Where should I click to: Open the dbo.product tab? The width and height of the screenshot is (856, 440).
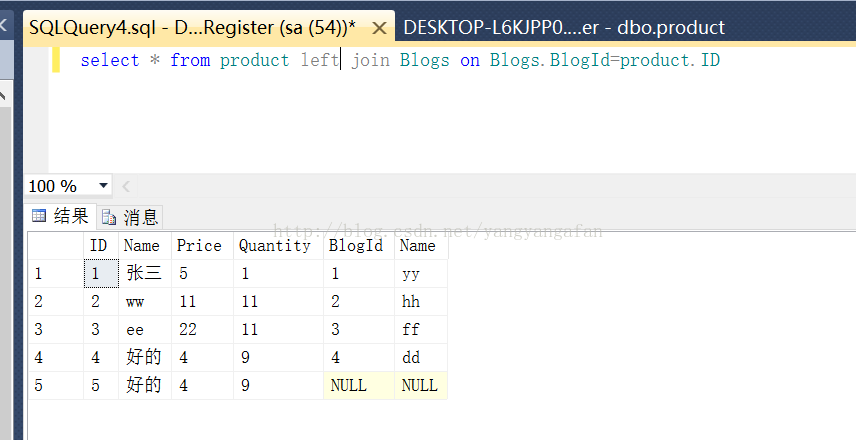click(564, 27)
